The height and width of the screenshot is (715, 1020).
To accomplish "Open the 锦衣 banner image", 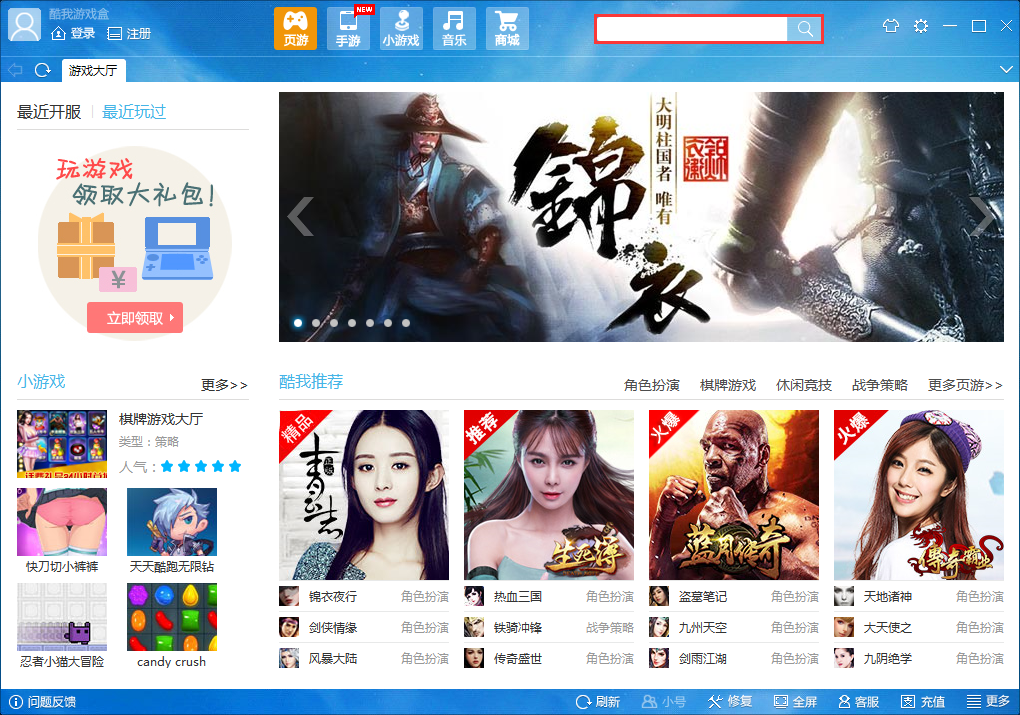I will (x=641, y=217).
